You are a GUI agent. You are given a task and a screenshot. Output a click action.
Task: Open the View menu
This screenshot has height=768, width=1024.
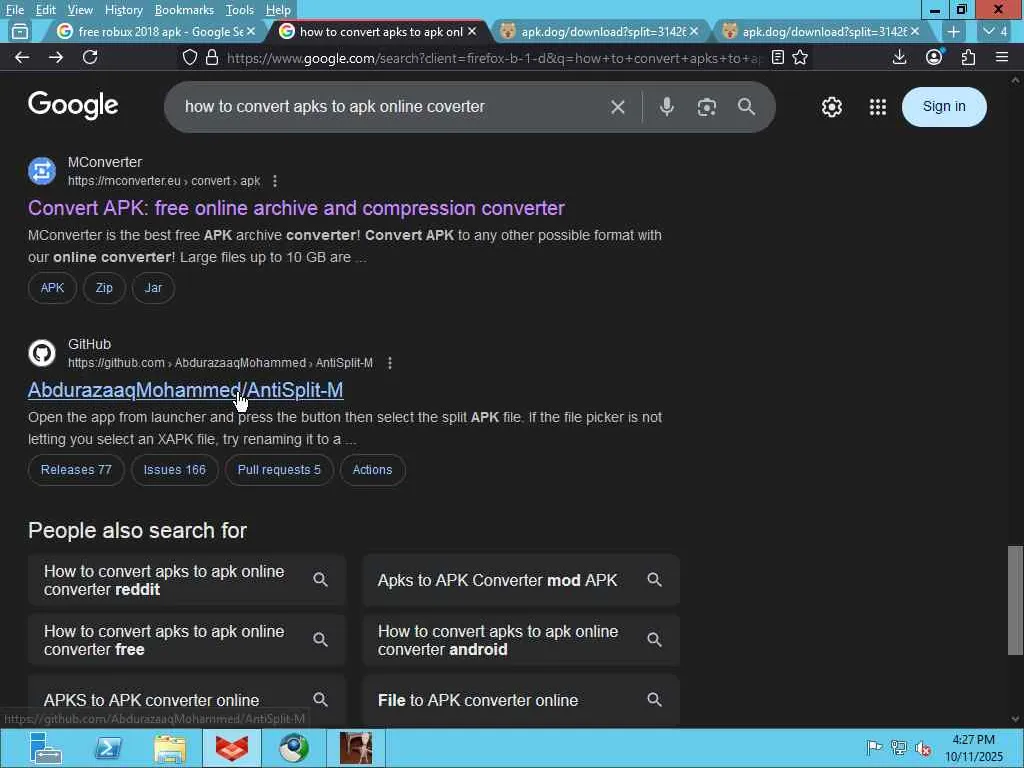(x=80, y=10)
